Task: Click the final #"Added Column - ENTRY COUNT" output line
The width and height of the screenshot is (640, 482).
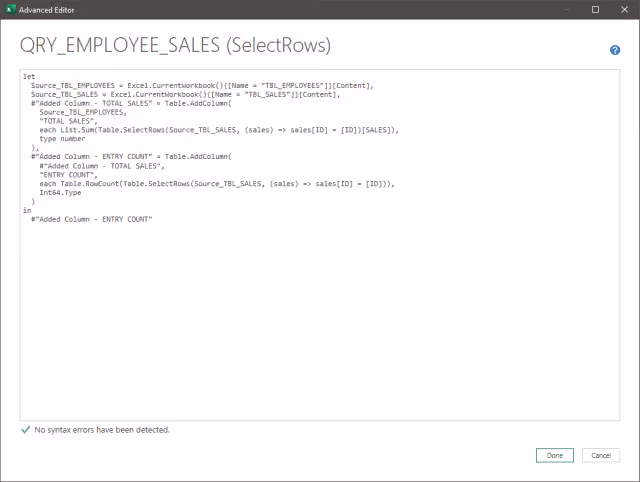Action: coord(91,219)
